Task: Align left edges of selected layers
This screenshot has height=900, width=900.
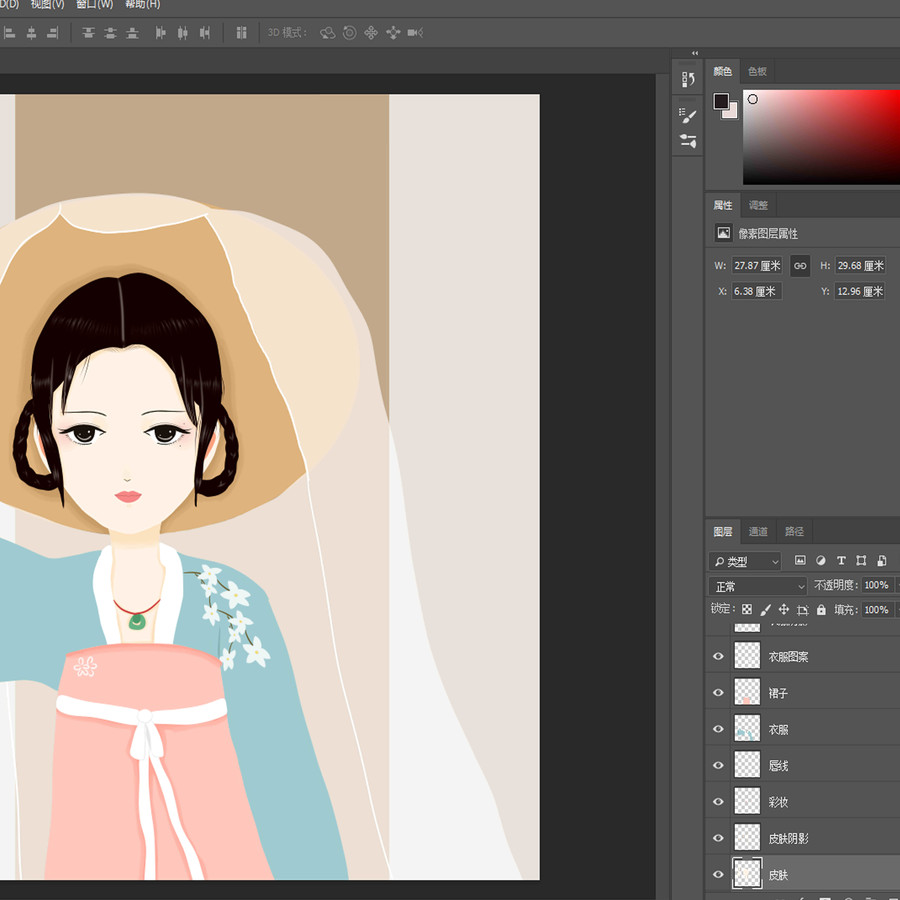Action: click(9, 33)
